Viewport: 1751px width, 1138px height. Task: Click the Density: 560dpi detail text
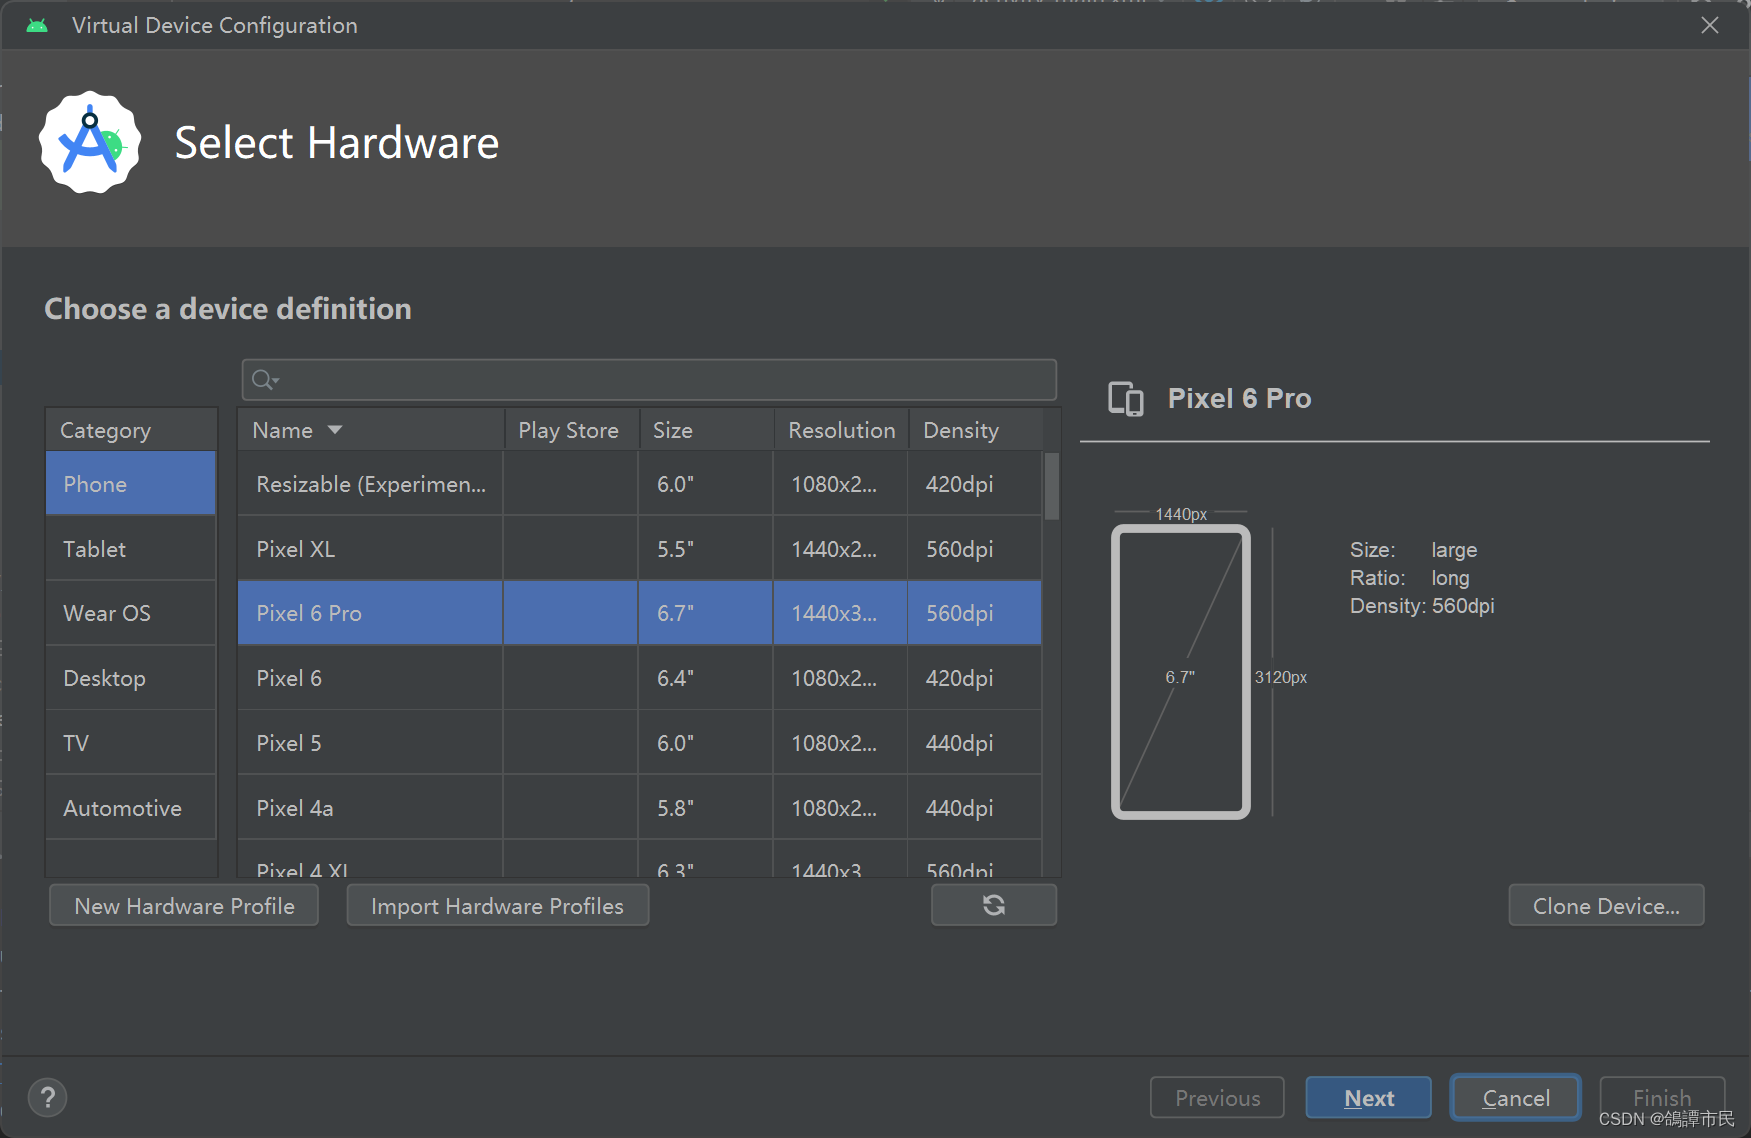pos(1422,606)
